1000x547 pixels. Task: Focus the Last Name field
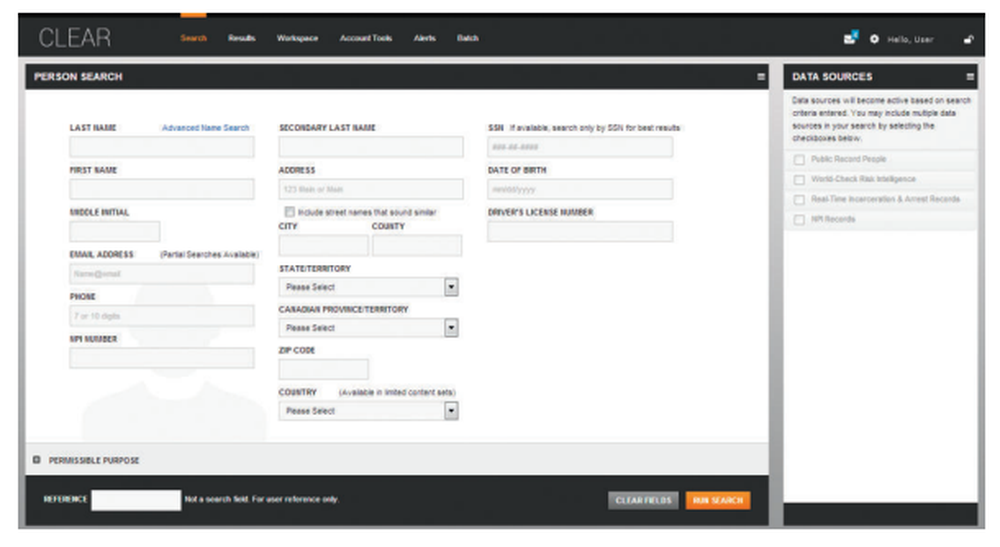tap(161, 147)
